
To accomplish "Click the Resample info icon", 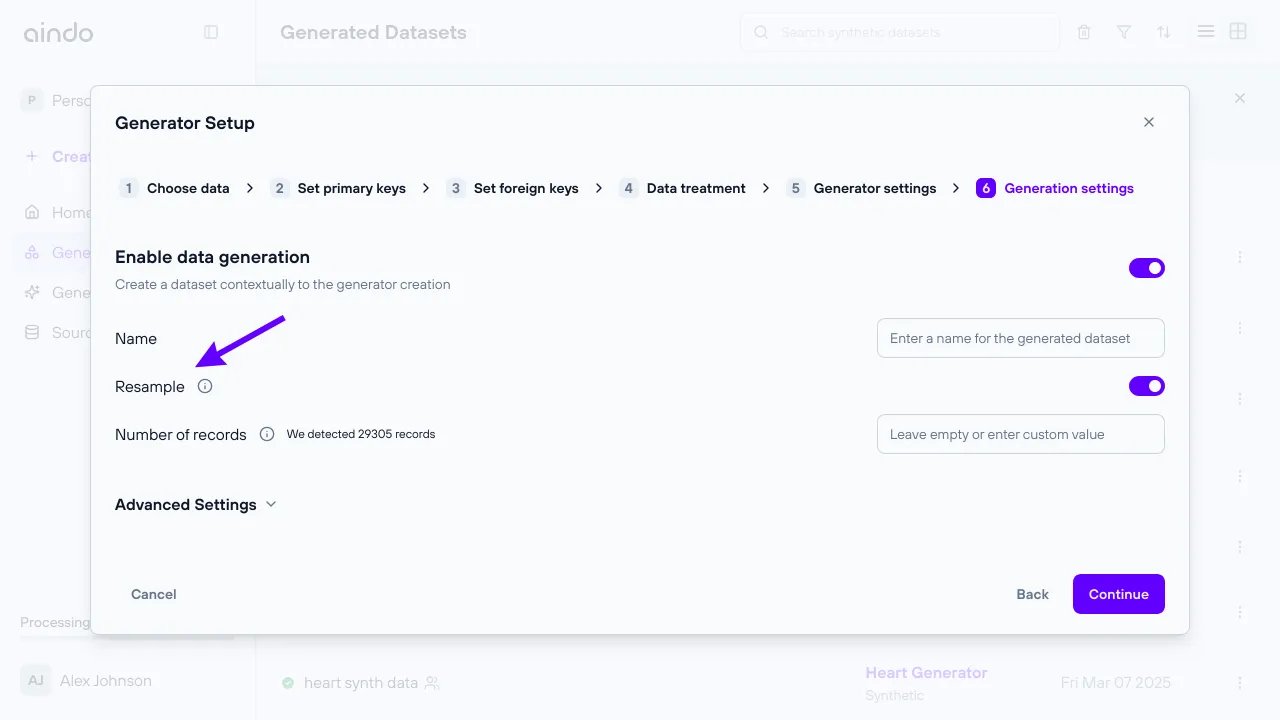I will (205, 387).
